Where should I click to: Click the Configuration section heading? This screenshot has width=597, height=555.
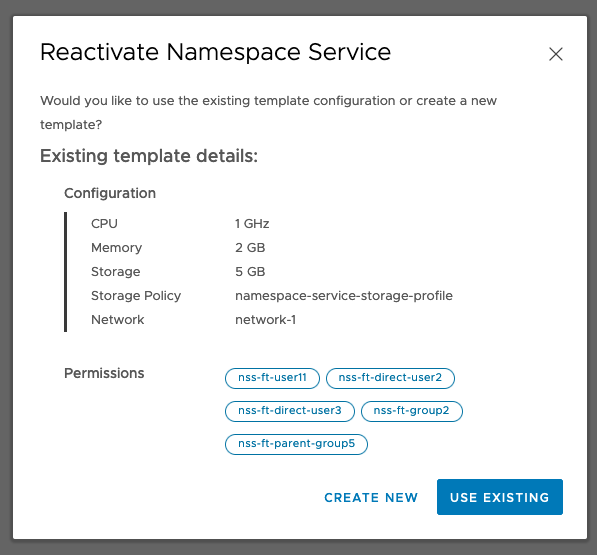pyautogui.click(x=110, y=193)
